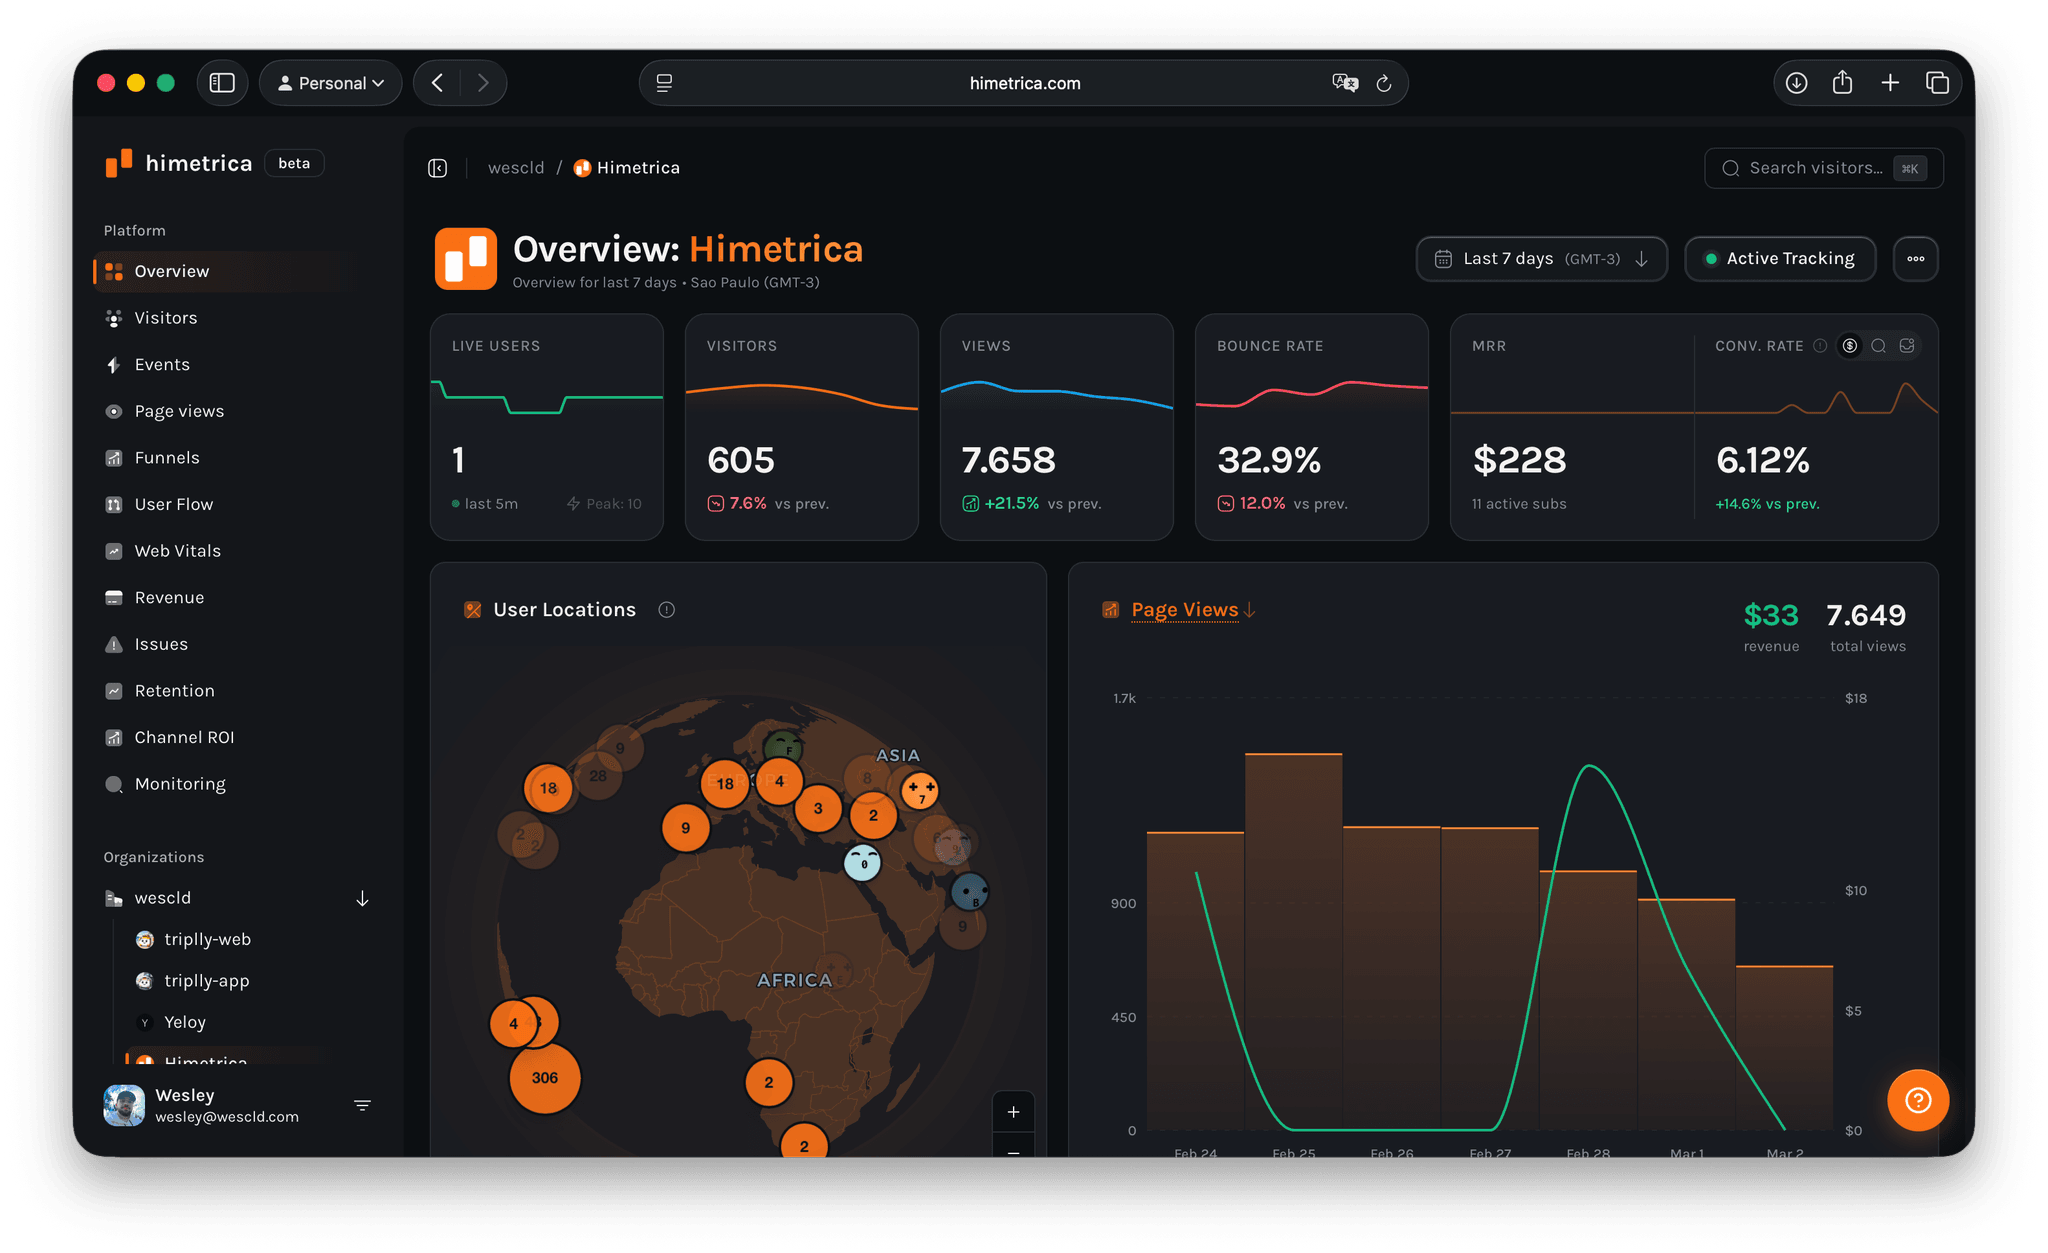The image size is (2048, 1253).
Task: Open the Personal profile dropdown
Action: pos(331,83)
